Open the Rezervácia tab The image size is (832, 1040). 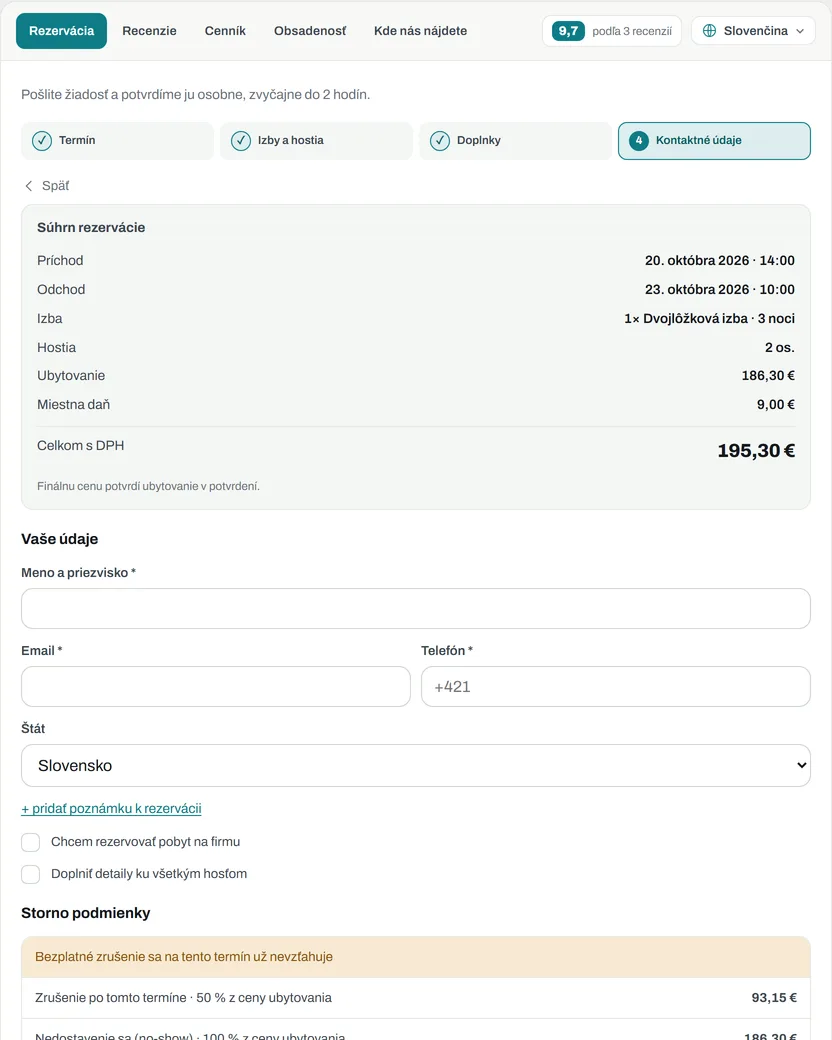click(x=62, y=31)
